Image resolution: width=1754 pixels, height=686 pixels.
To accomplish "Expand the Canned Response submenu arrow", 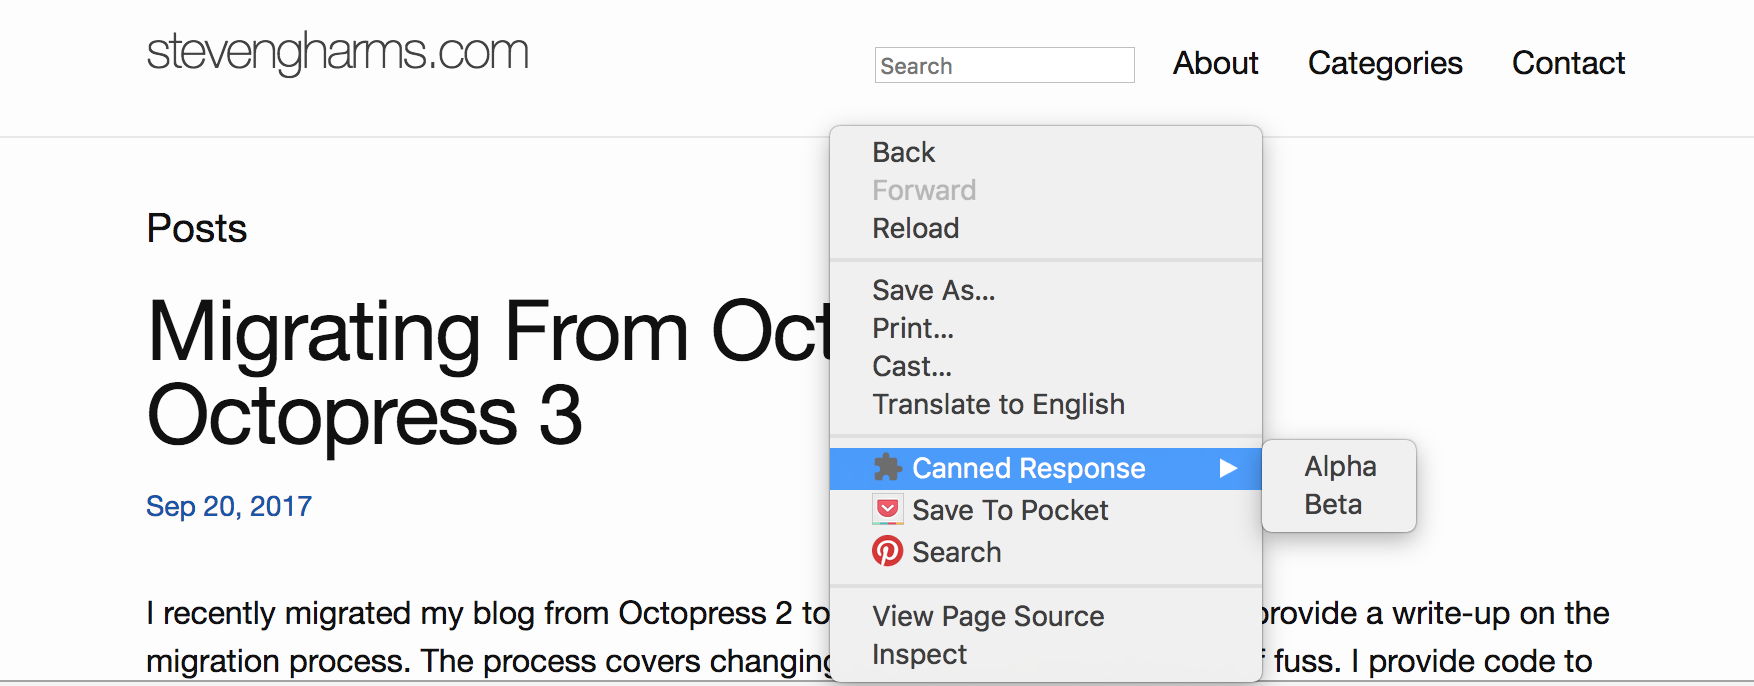I will [1228, 468].
